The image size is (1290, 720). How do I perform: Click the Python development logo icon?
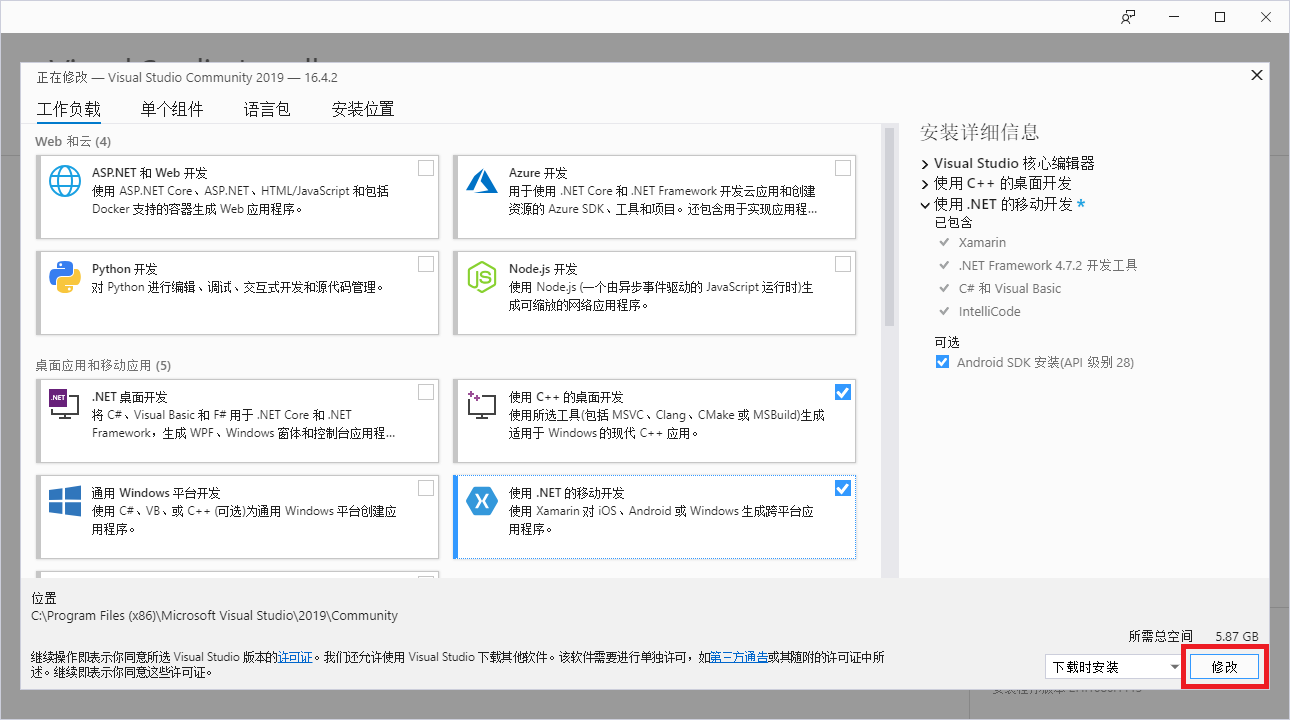[x=65, y=277]
